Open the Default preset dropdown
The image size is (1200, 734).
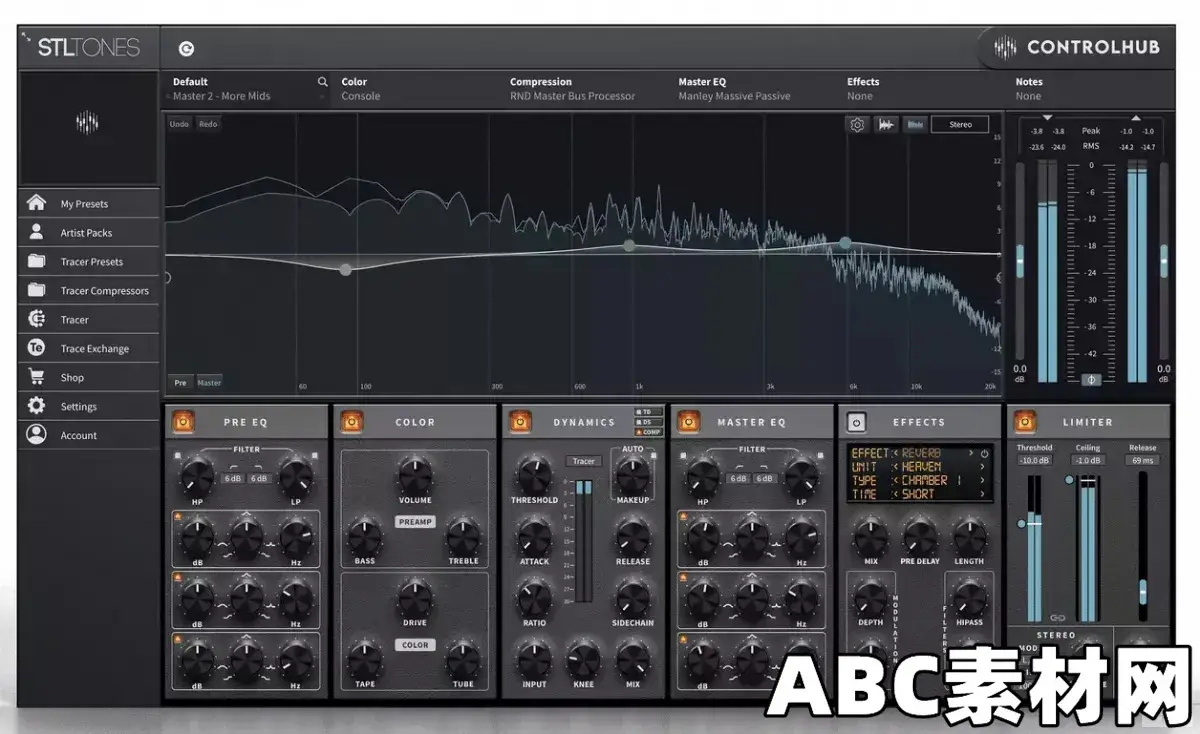(x=247, y=89)
